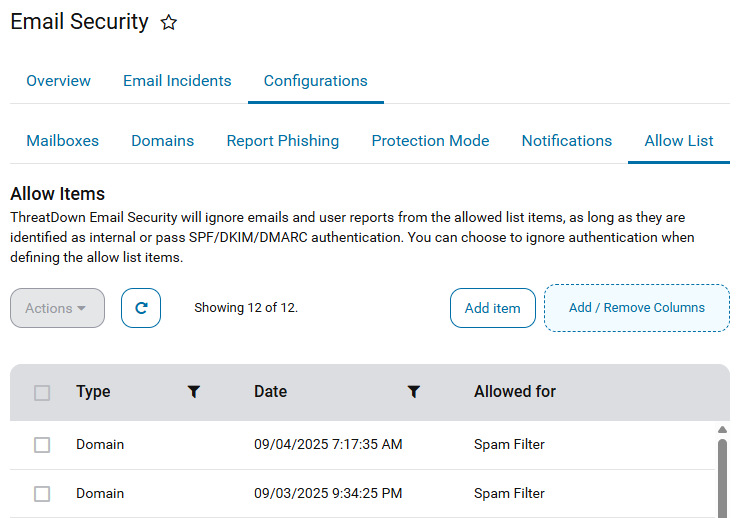
Task: Open filter for Type column
Action: pyautogui.click(x=194, y=391)
